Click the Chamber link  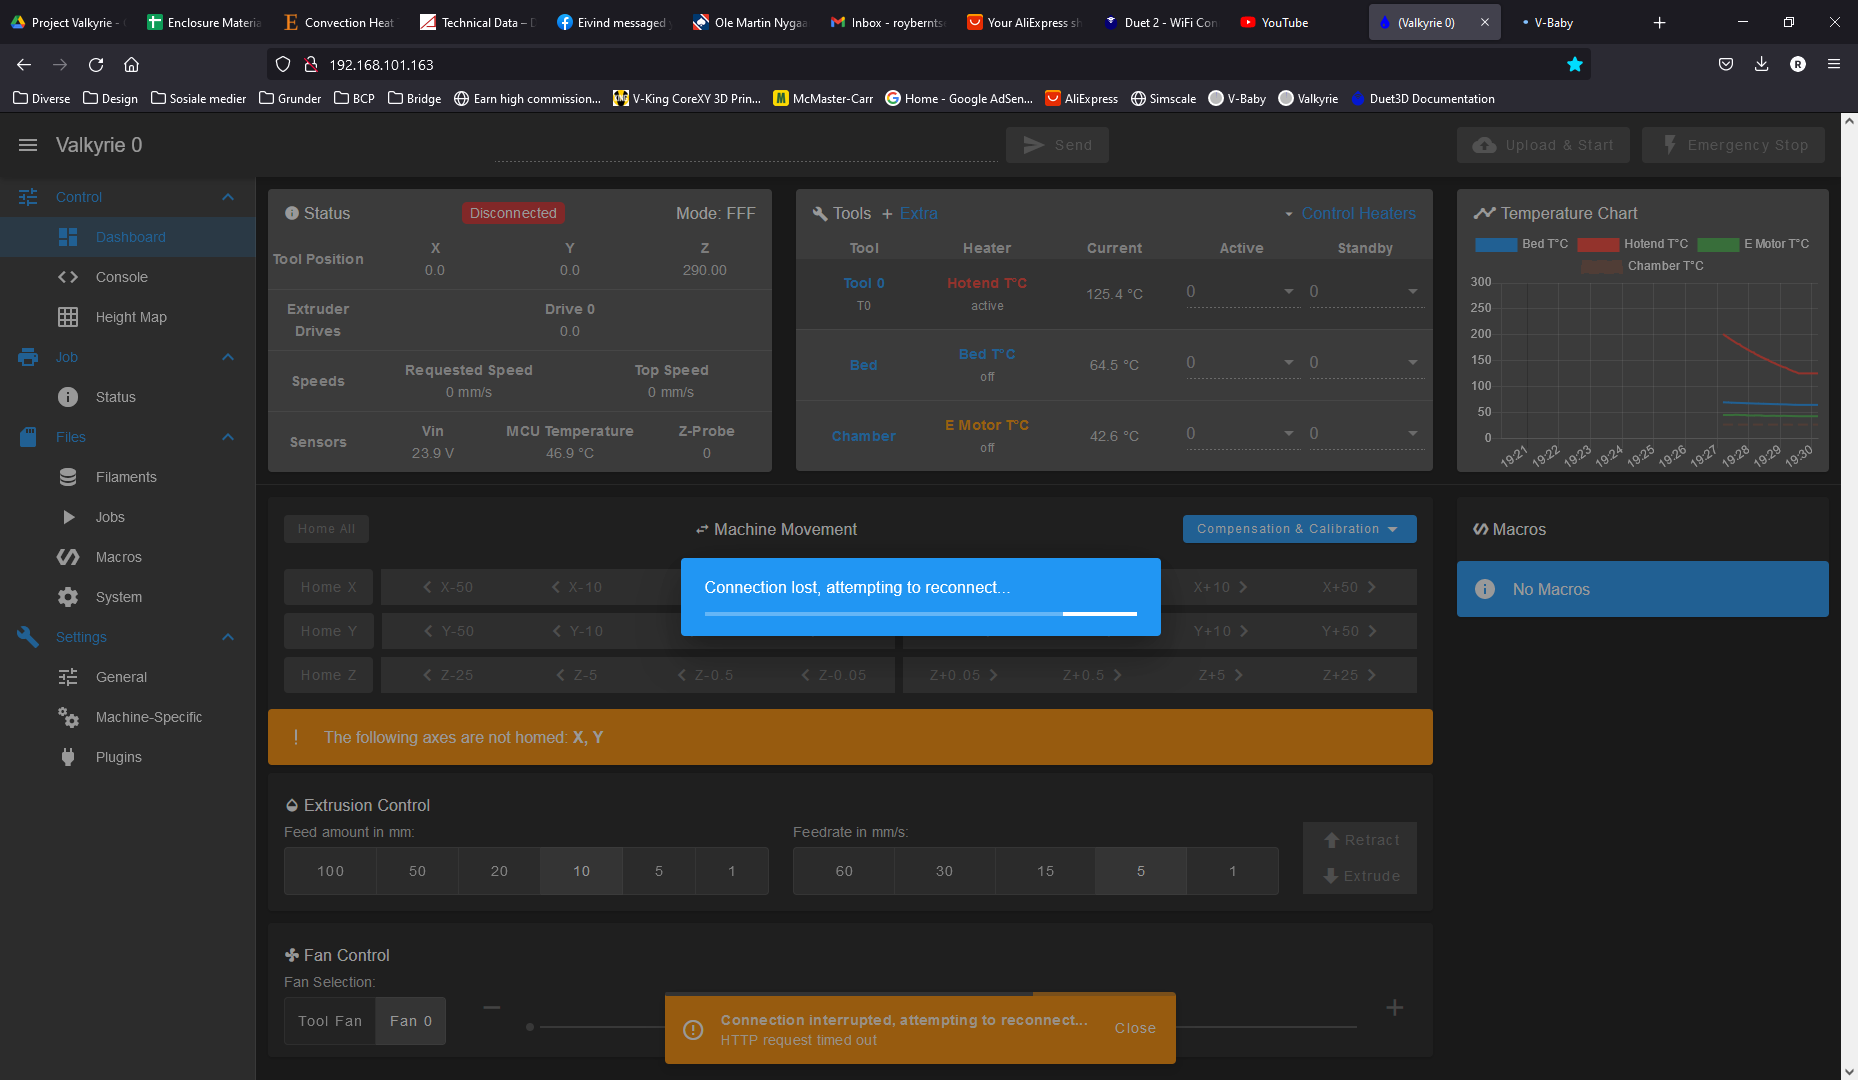point(864,436)
